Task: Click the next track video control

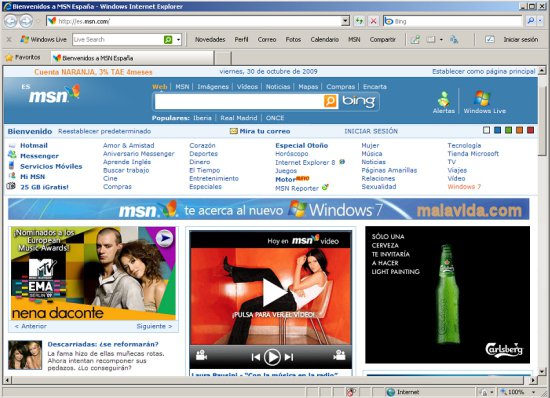Action: pyautogui.click(x=289, y=357)
